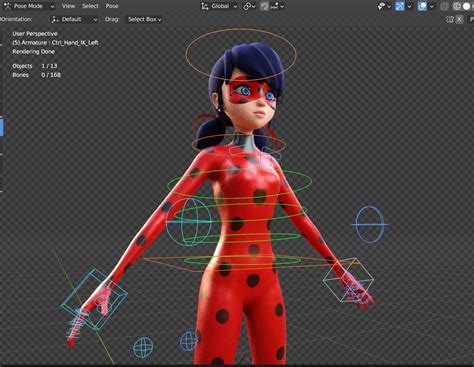This screenshot has height=367, width=474.
Task: Select the wire sphere control near left arm
Action: pos(189,222)
